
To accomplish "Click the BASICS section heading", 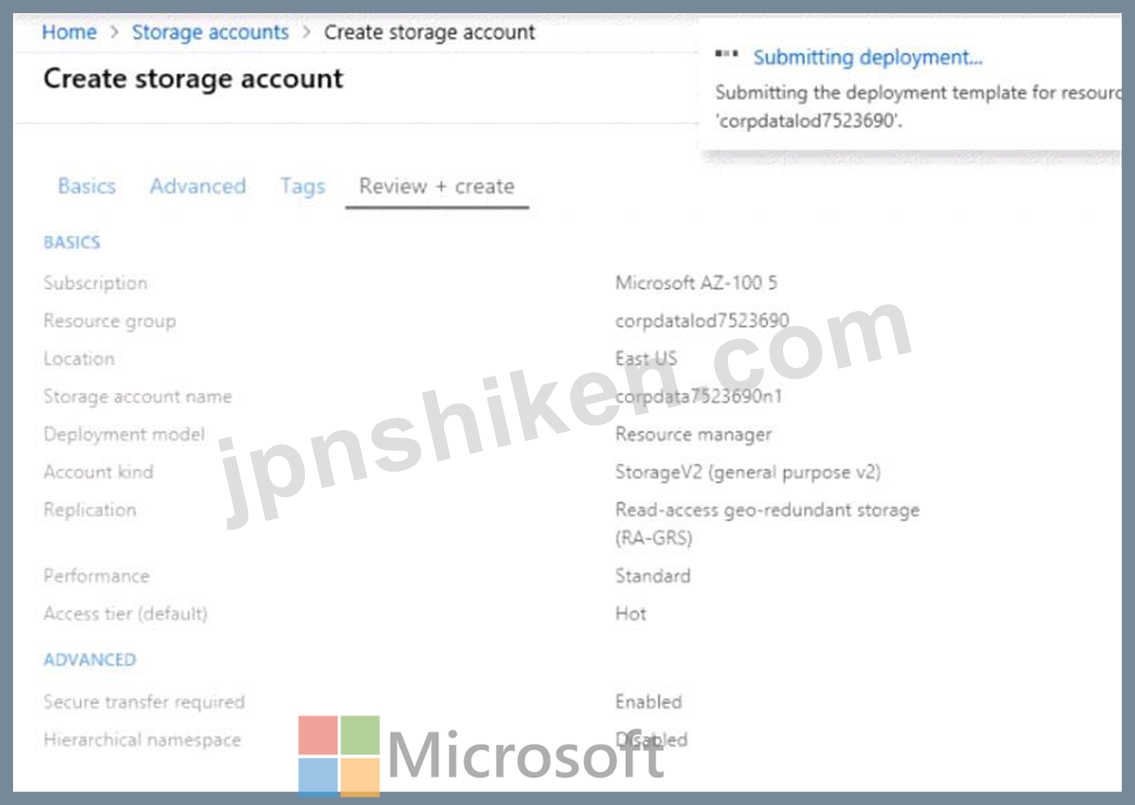I will click(72, 243).
